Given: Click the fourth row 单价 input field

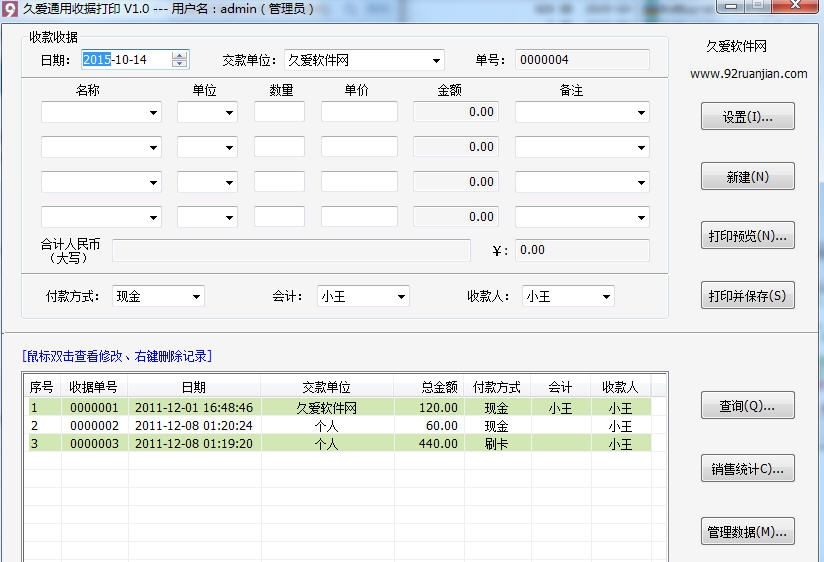Looking at the screenshot, I should (x=359, y=217).
